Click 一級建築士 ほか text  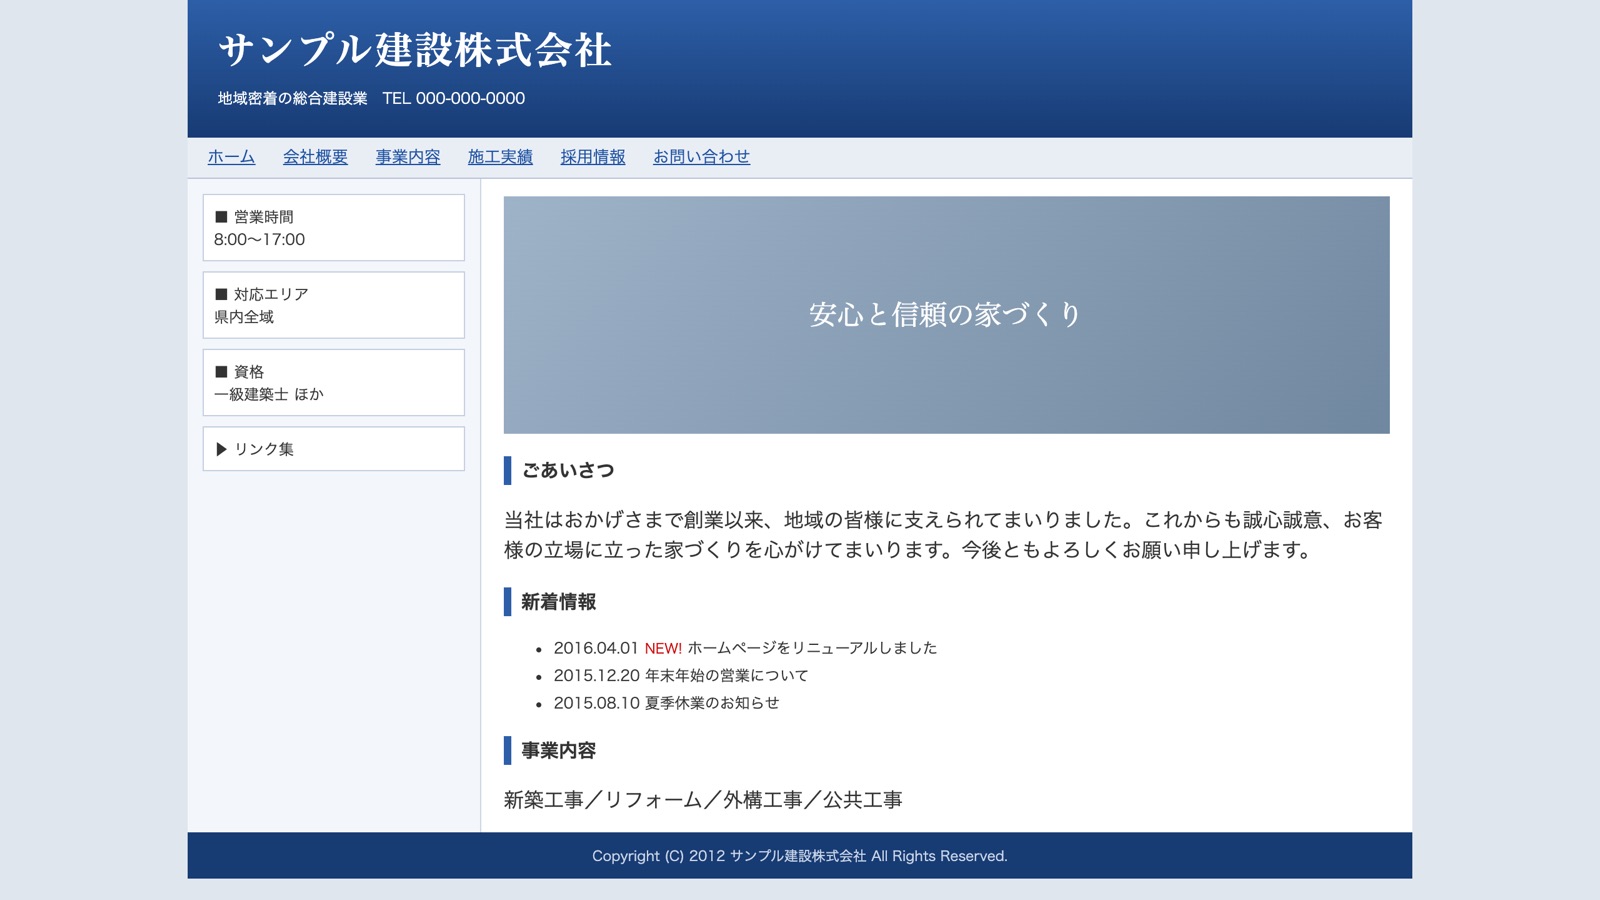(268, 394)
